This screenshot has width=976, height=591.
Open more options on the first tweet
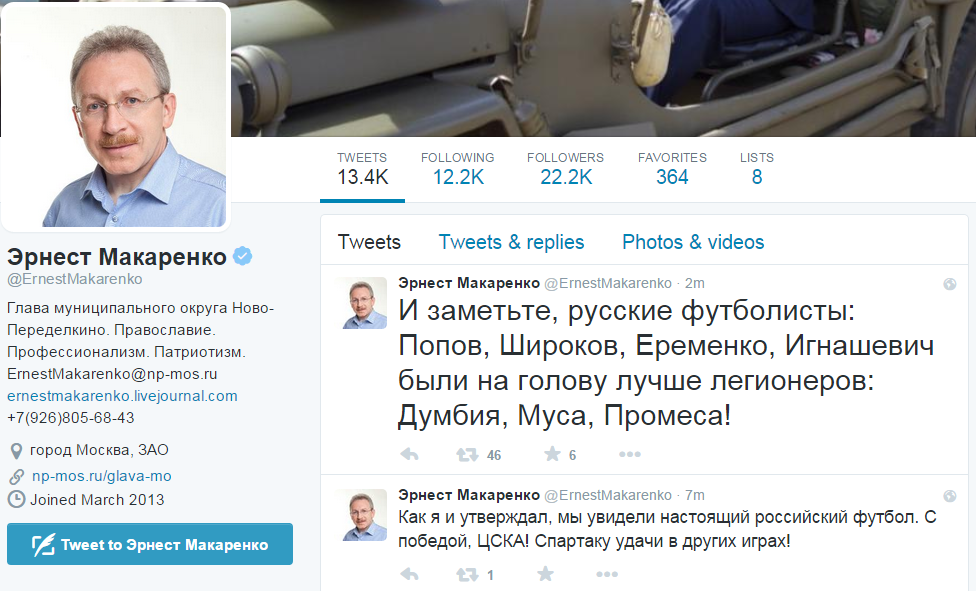point(629,455)
